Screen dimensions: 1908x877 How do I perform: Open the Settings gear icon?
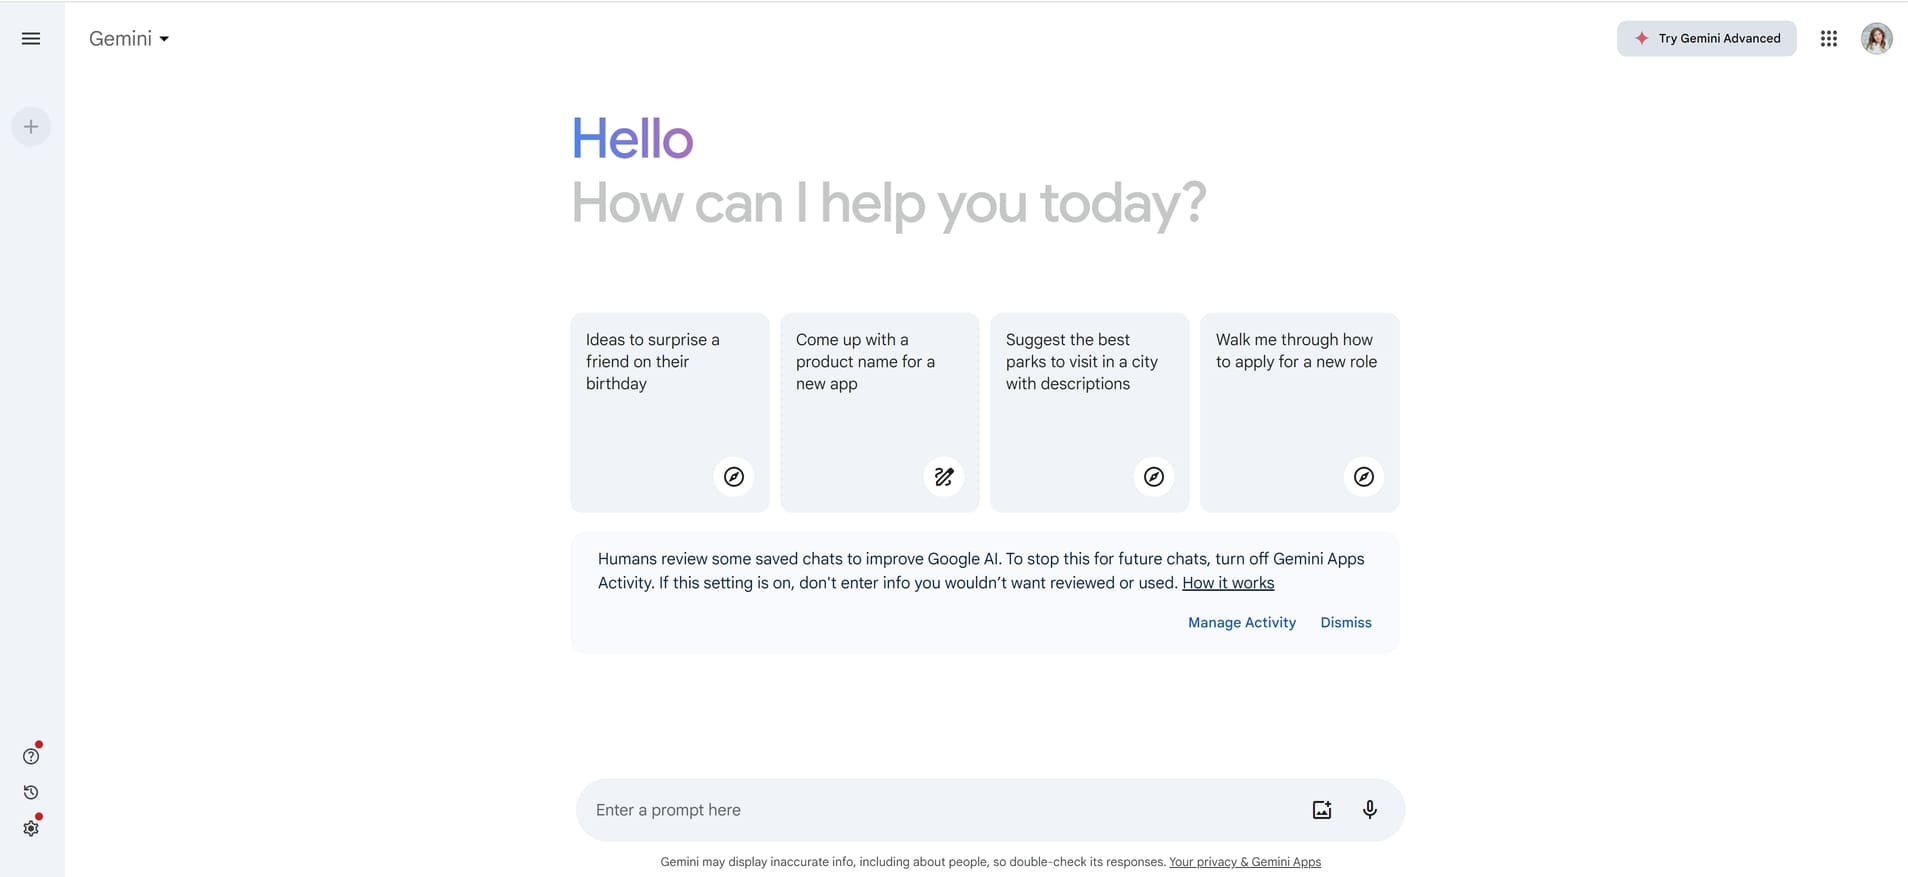31,828
